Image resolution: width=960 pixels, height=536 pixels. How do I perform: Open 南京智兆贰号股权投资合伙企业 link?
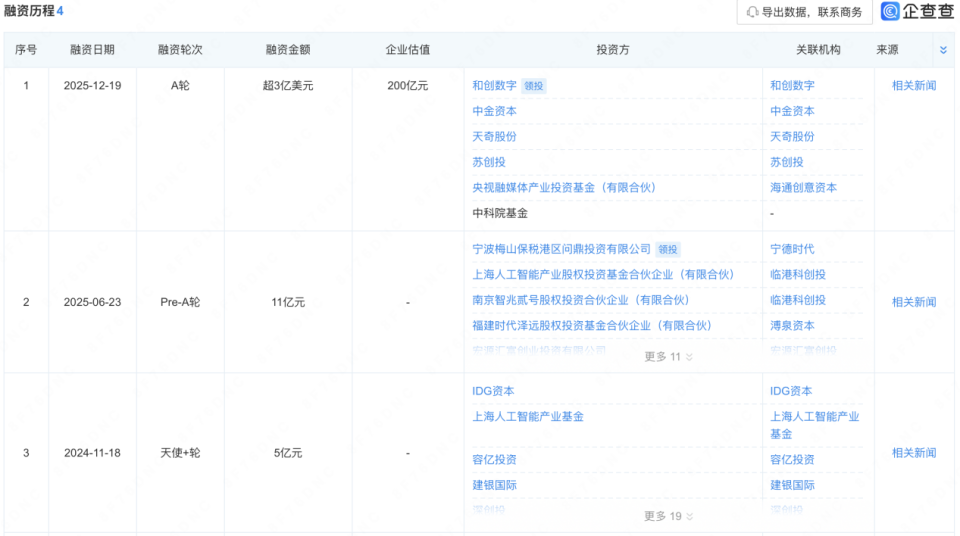point(581,300)
